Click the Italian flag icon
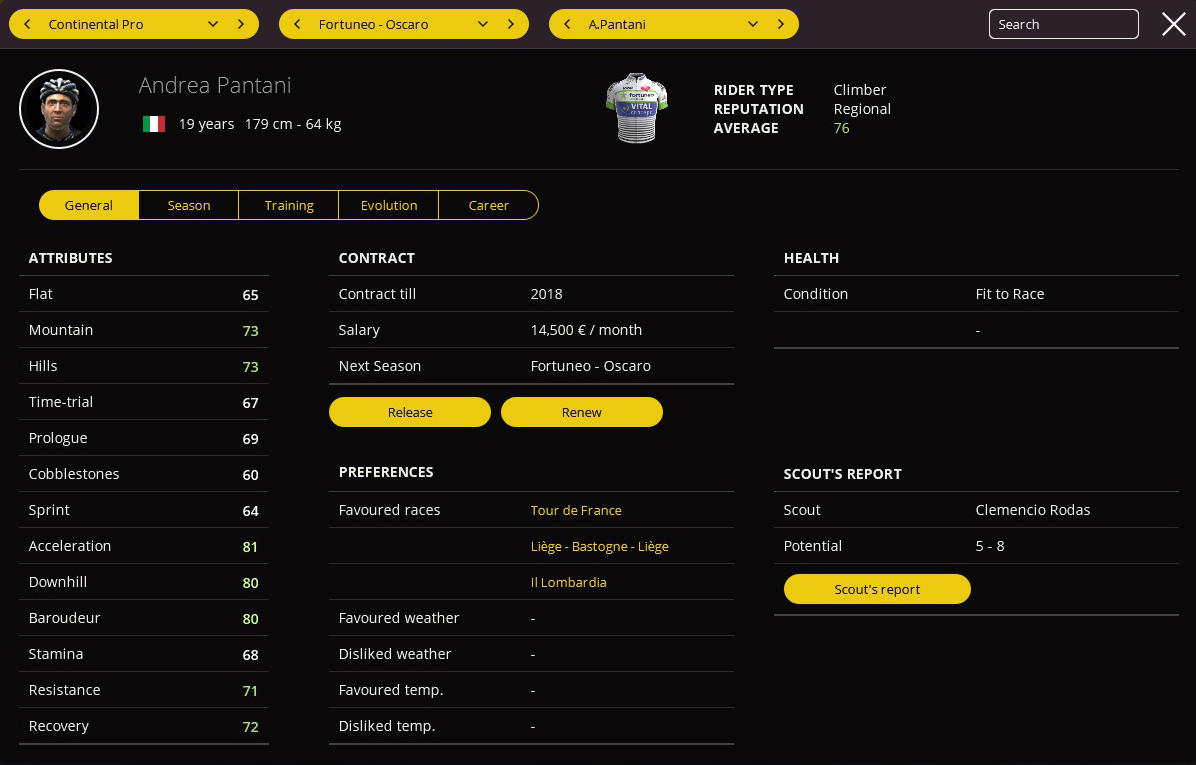The height and width of the screenshot is (765, 1196). pos(153,124)
